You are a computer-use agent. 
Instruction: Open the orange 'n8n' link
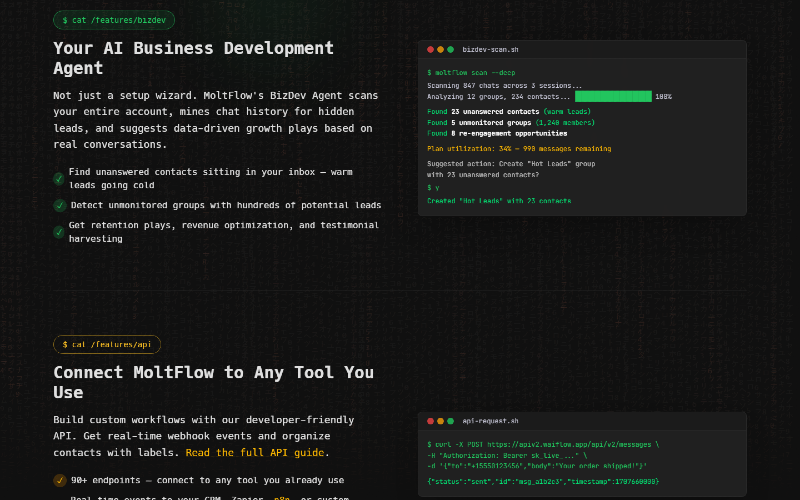(283, 498)
